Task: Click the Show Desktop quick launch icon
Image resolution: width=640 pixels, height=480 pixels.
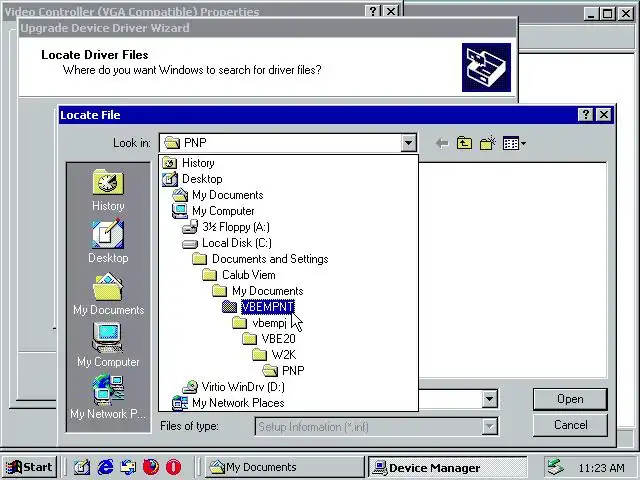Action: pos(82,467)
